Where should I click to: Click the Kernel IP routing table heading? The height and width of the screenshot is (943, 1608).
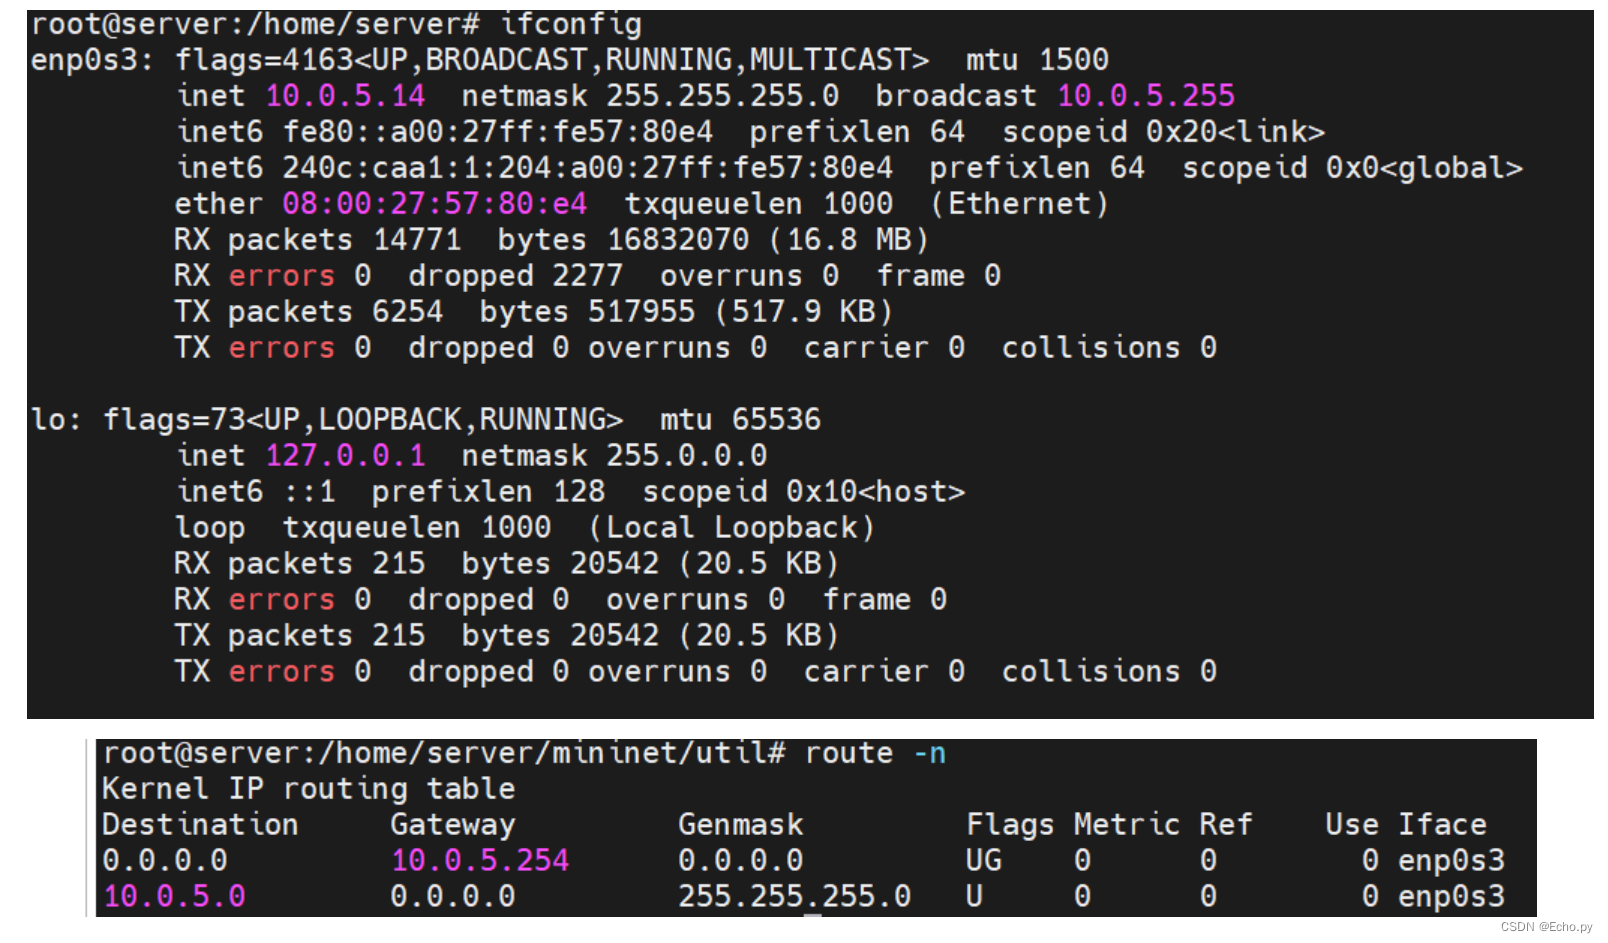click(309, 789)
